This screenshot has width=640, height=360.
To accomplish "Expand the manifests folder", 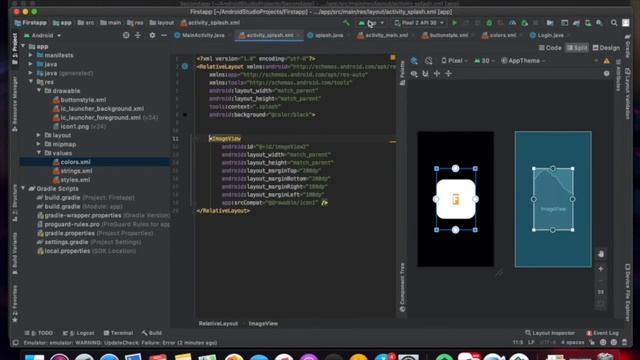I will pyautogui.click(x=31, y=55).
